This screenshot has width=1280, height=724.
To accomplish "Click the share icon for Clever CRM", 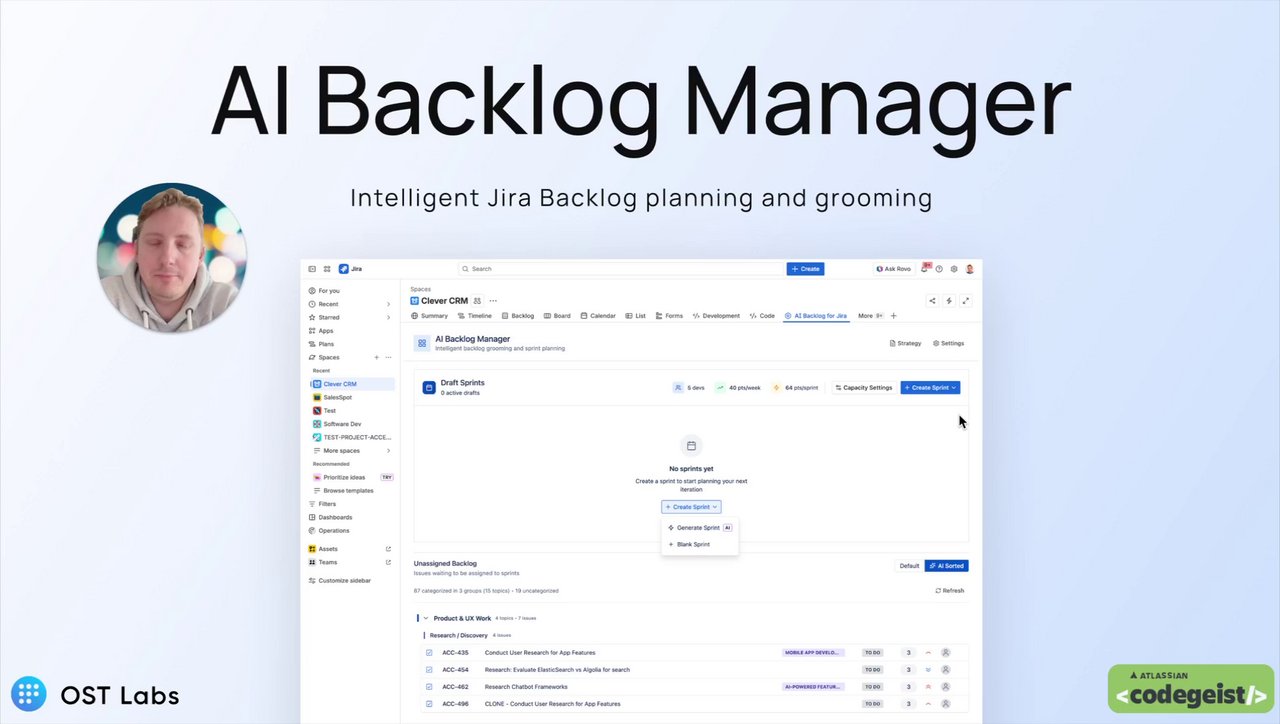I will (932, 301).
